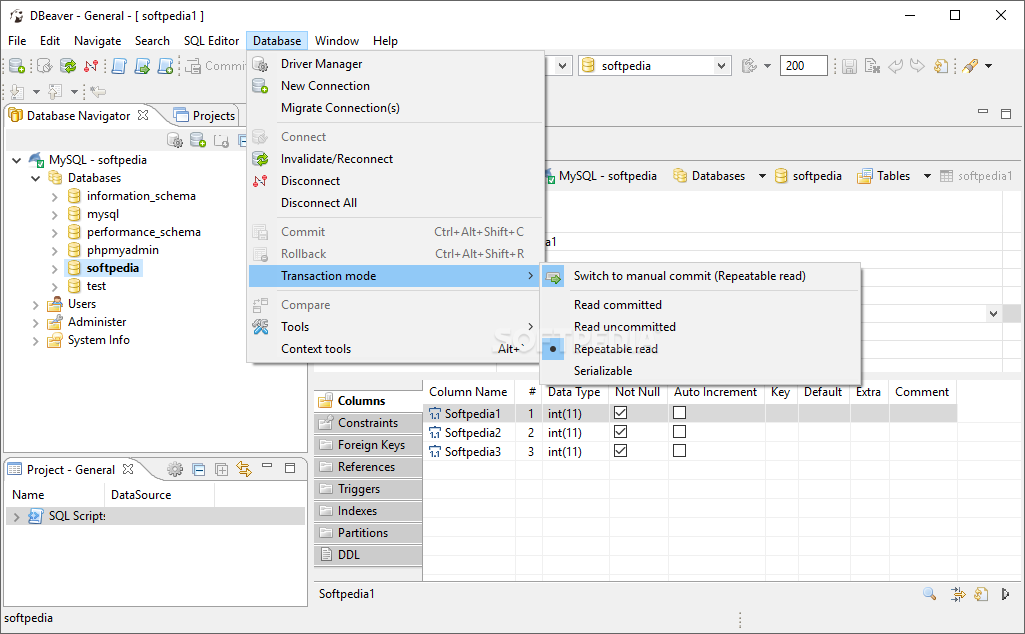Toggle Not Null checkbox for Softpedia1
This screenshot has height=634, width=1025.
coord(620,413)
